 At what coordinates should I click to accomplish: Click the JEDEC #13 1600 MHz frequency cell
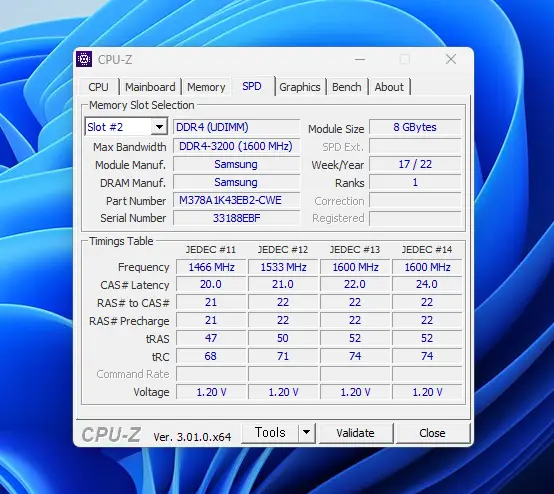click(x=355, y=267)
